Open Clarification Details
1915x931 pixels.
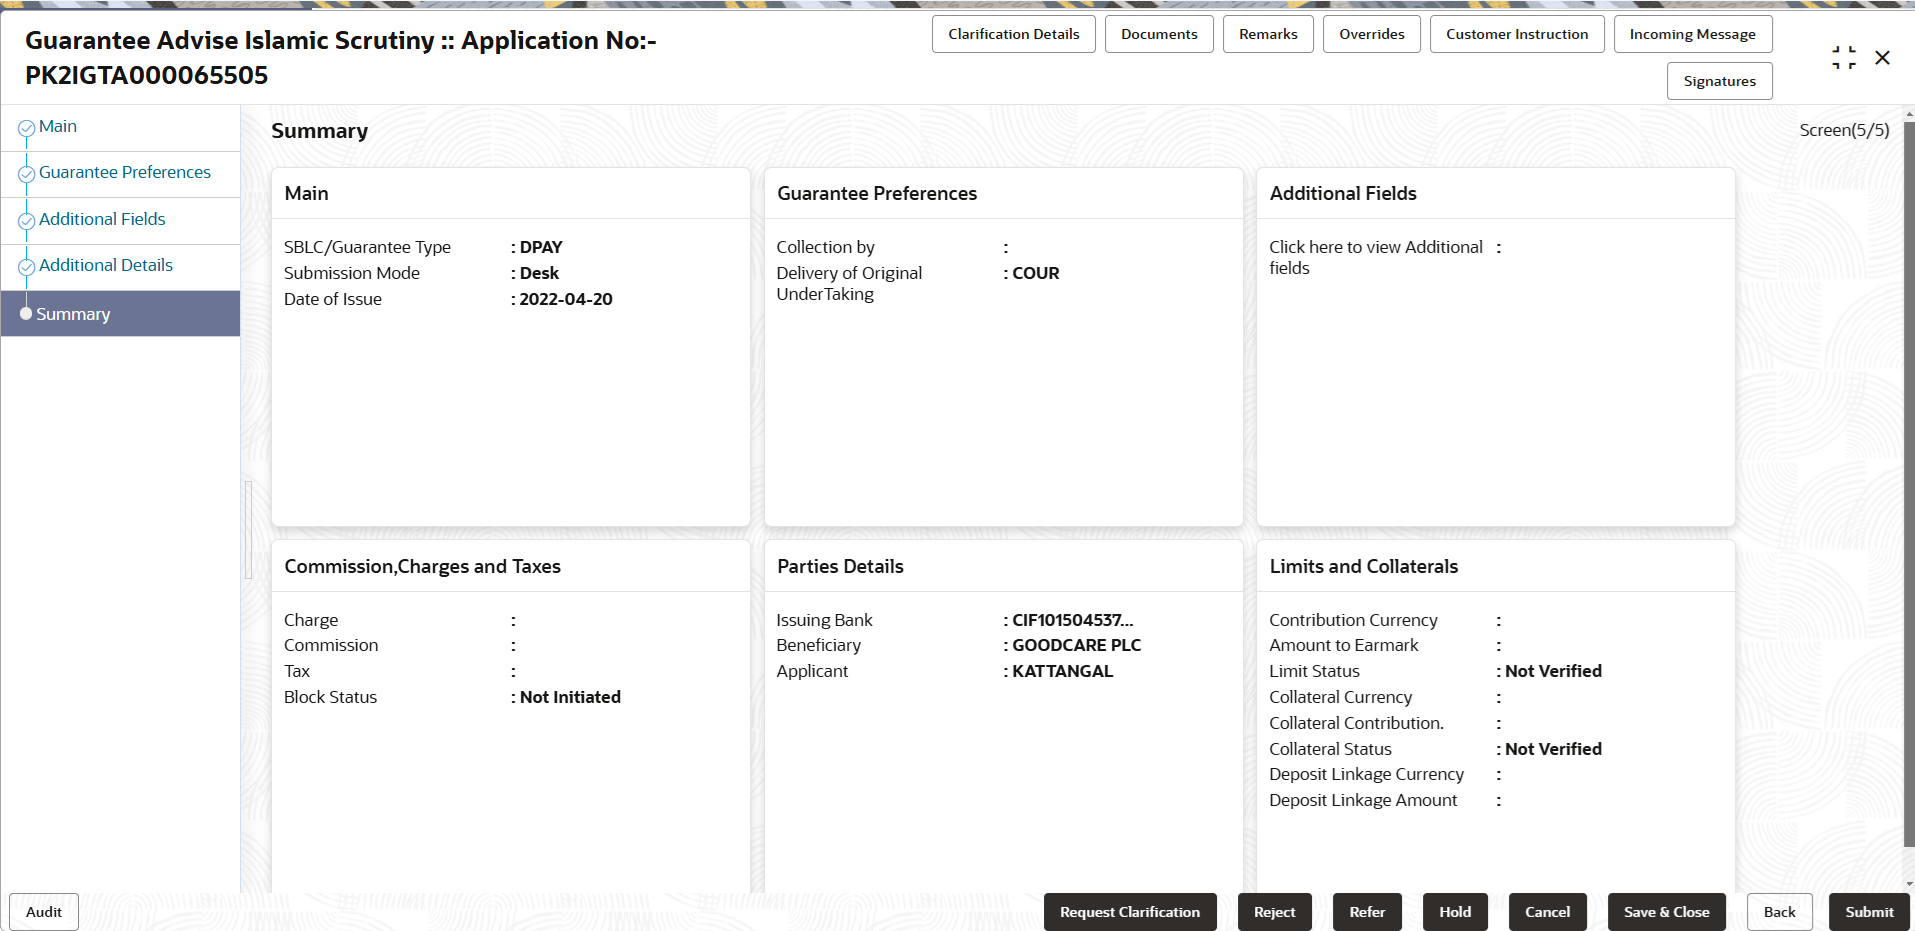click(1014, 34)
